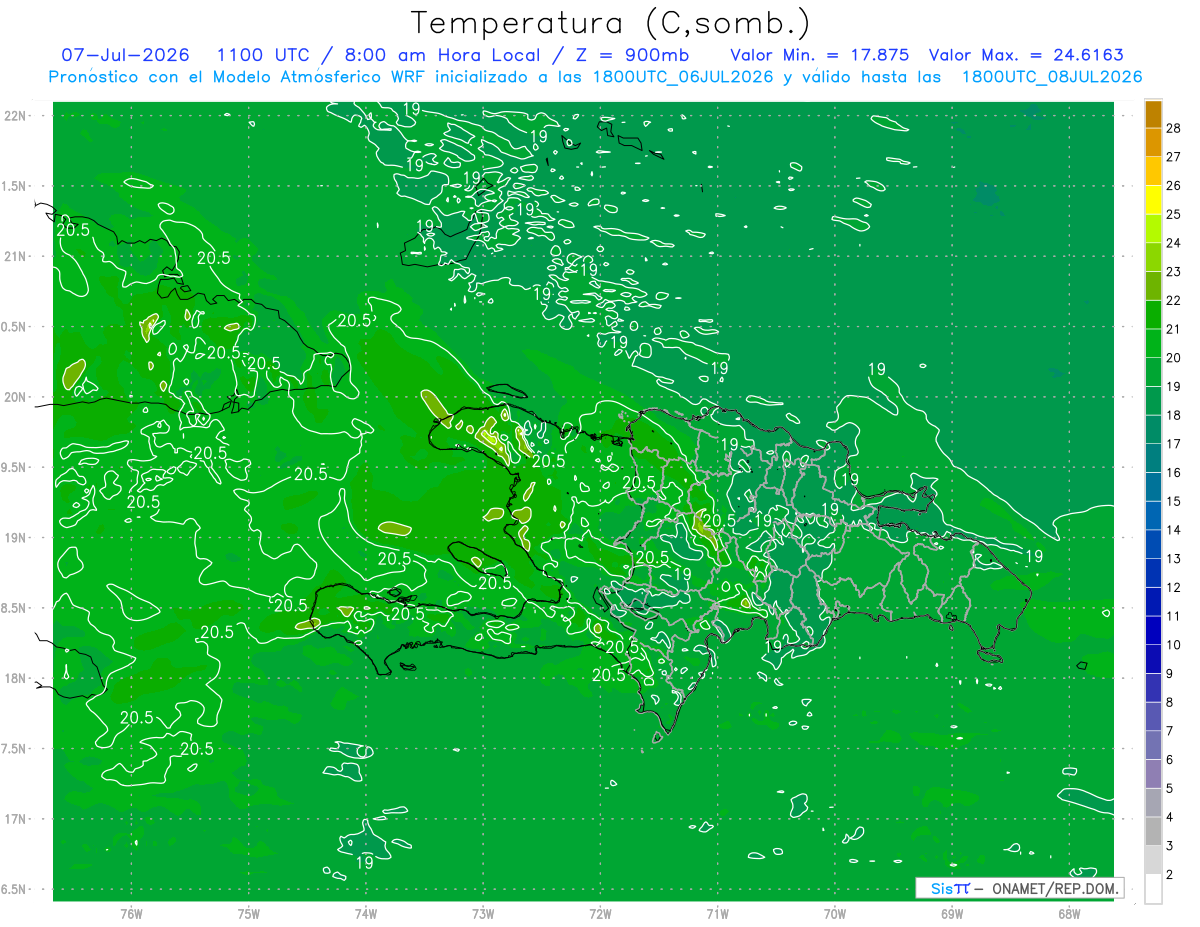Click the '76W' longitude axis label

pyautogui.click(x=131, y=914)
